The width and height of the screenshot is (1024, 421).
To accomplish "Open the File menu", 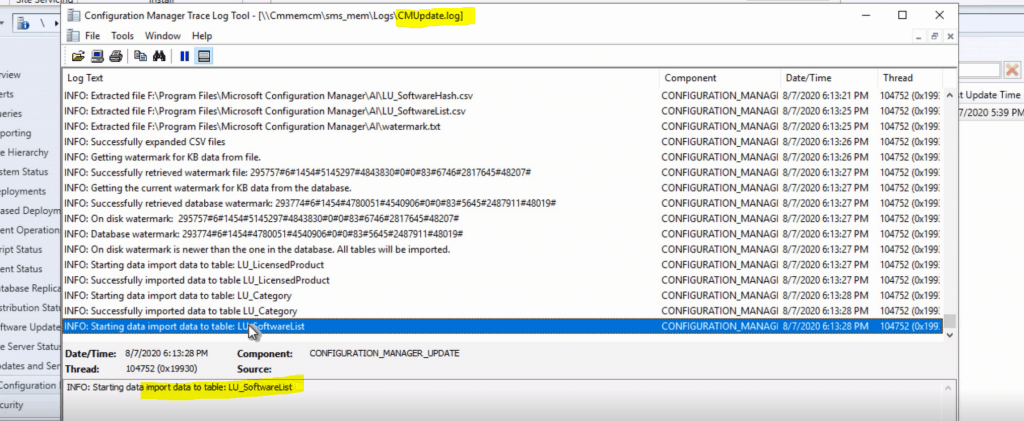I will tap(92, 36).
